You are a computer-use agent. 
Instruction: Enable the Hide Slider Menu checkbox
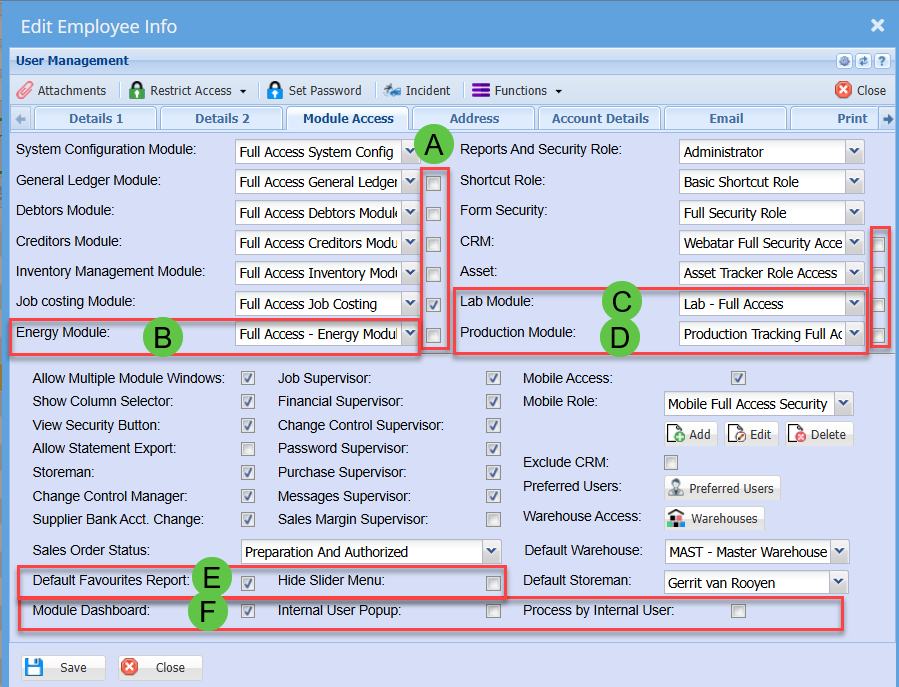[x=493, y=583]
